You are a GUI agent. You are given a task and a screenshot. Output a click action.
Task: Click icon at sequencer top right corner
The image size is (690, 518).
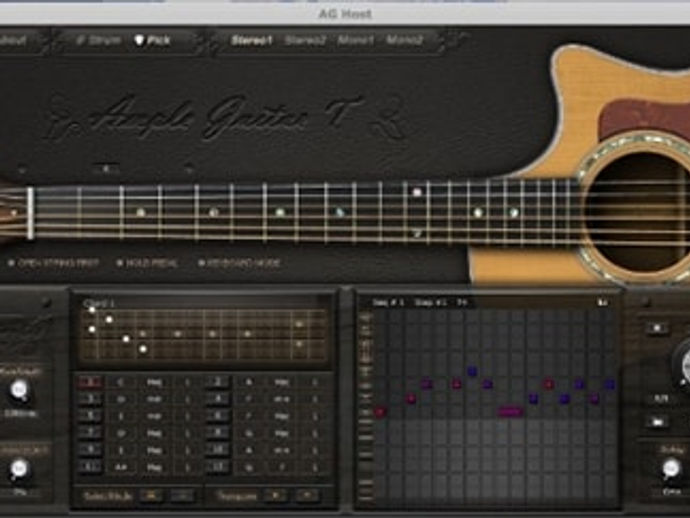(602, 302)
